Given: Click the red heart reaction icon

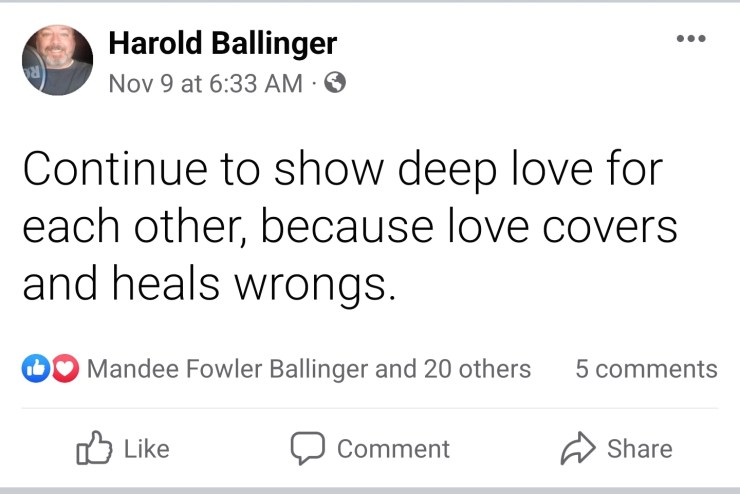Looking at the screenshot, I should pyautogui.click(x=65, y=369).
